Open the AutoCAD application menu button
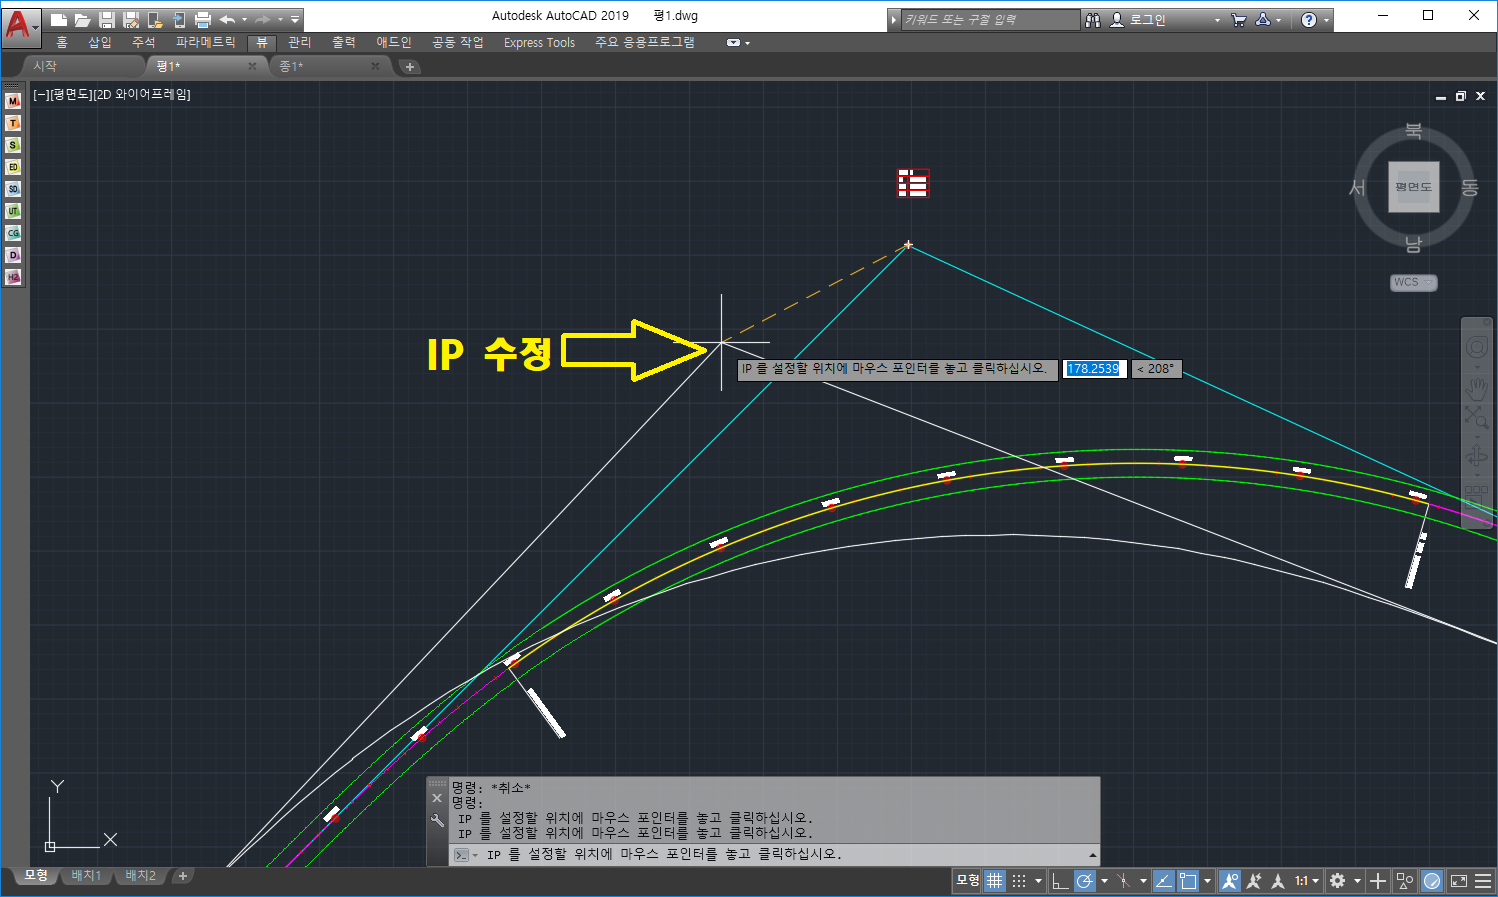This screenshot has height=897, width=1498. pyautogui.click(x=19, y=23)
